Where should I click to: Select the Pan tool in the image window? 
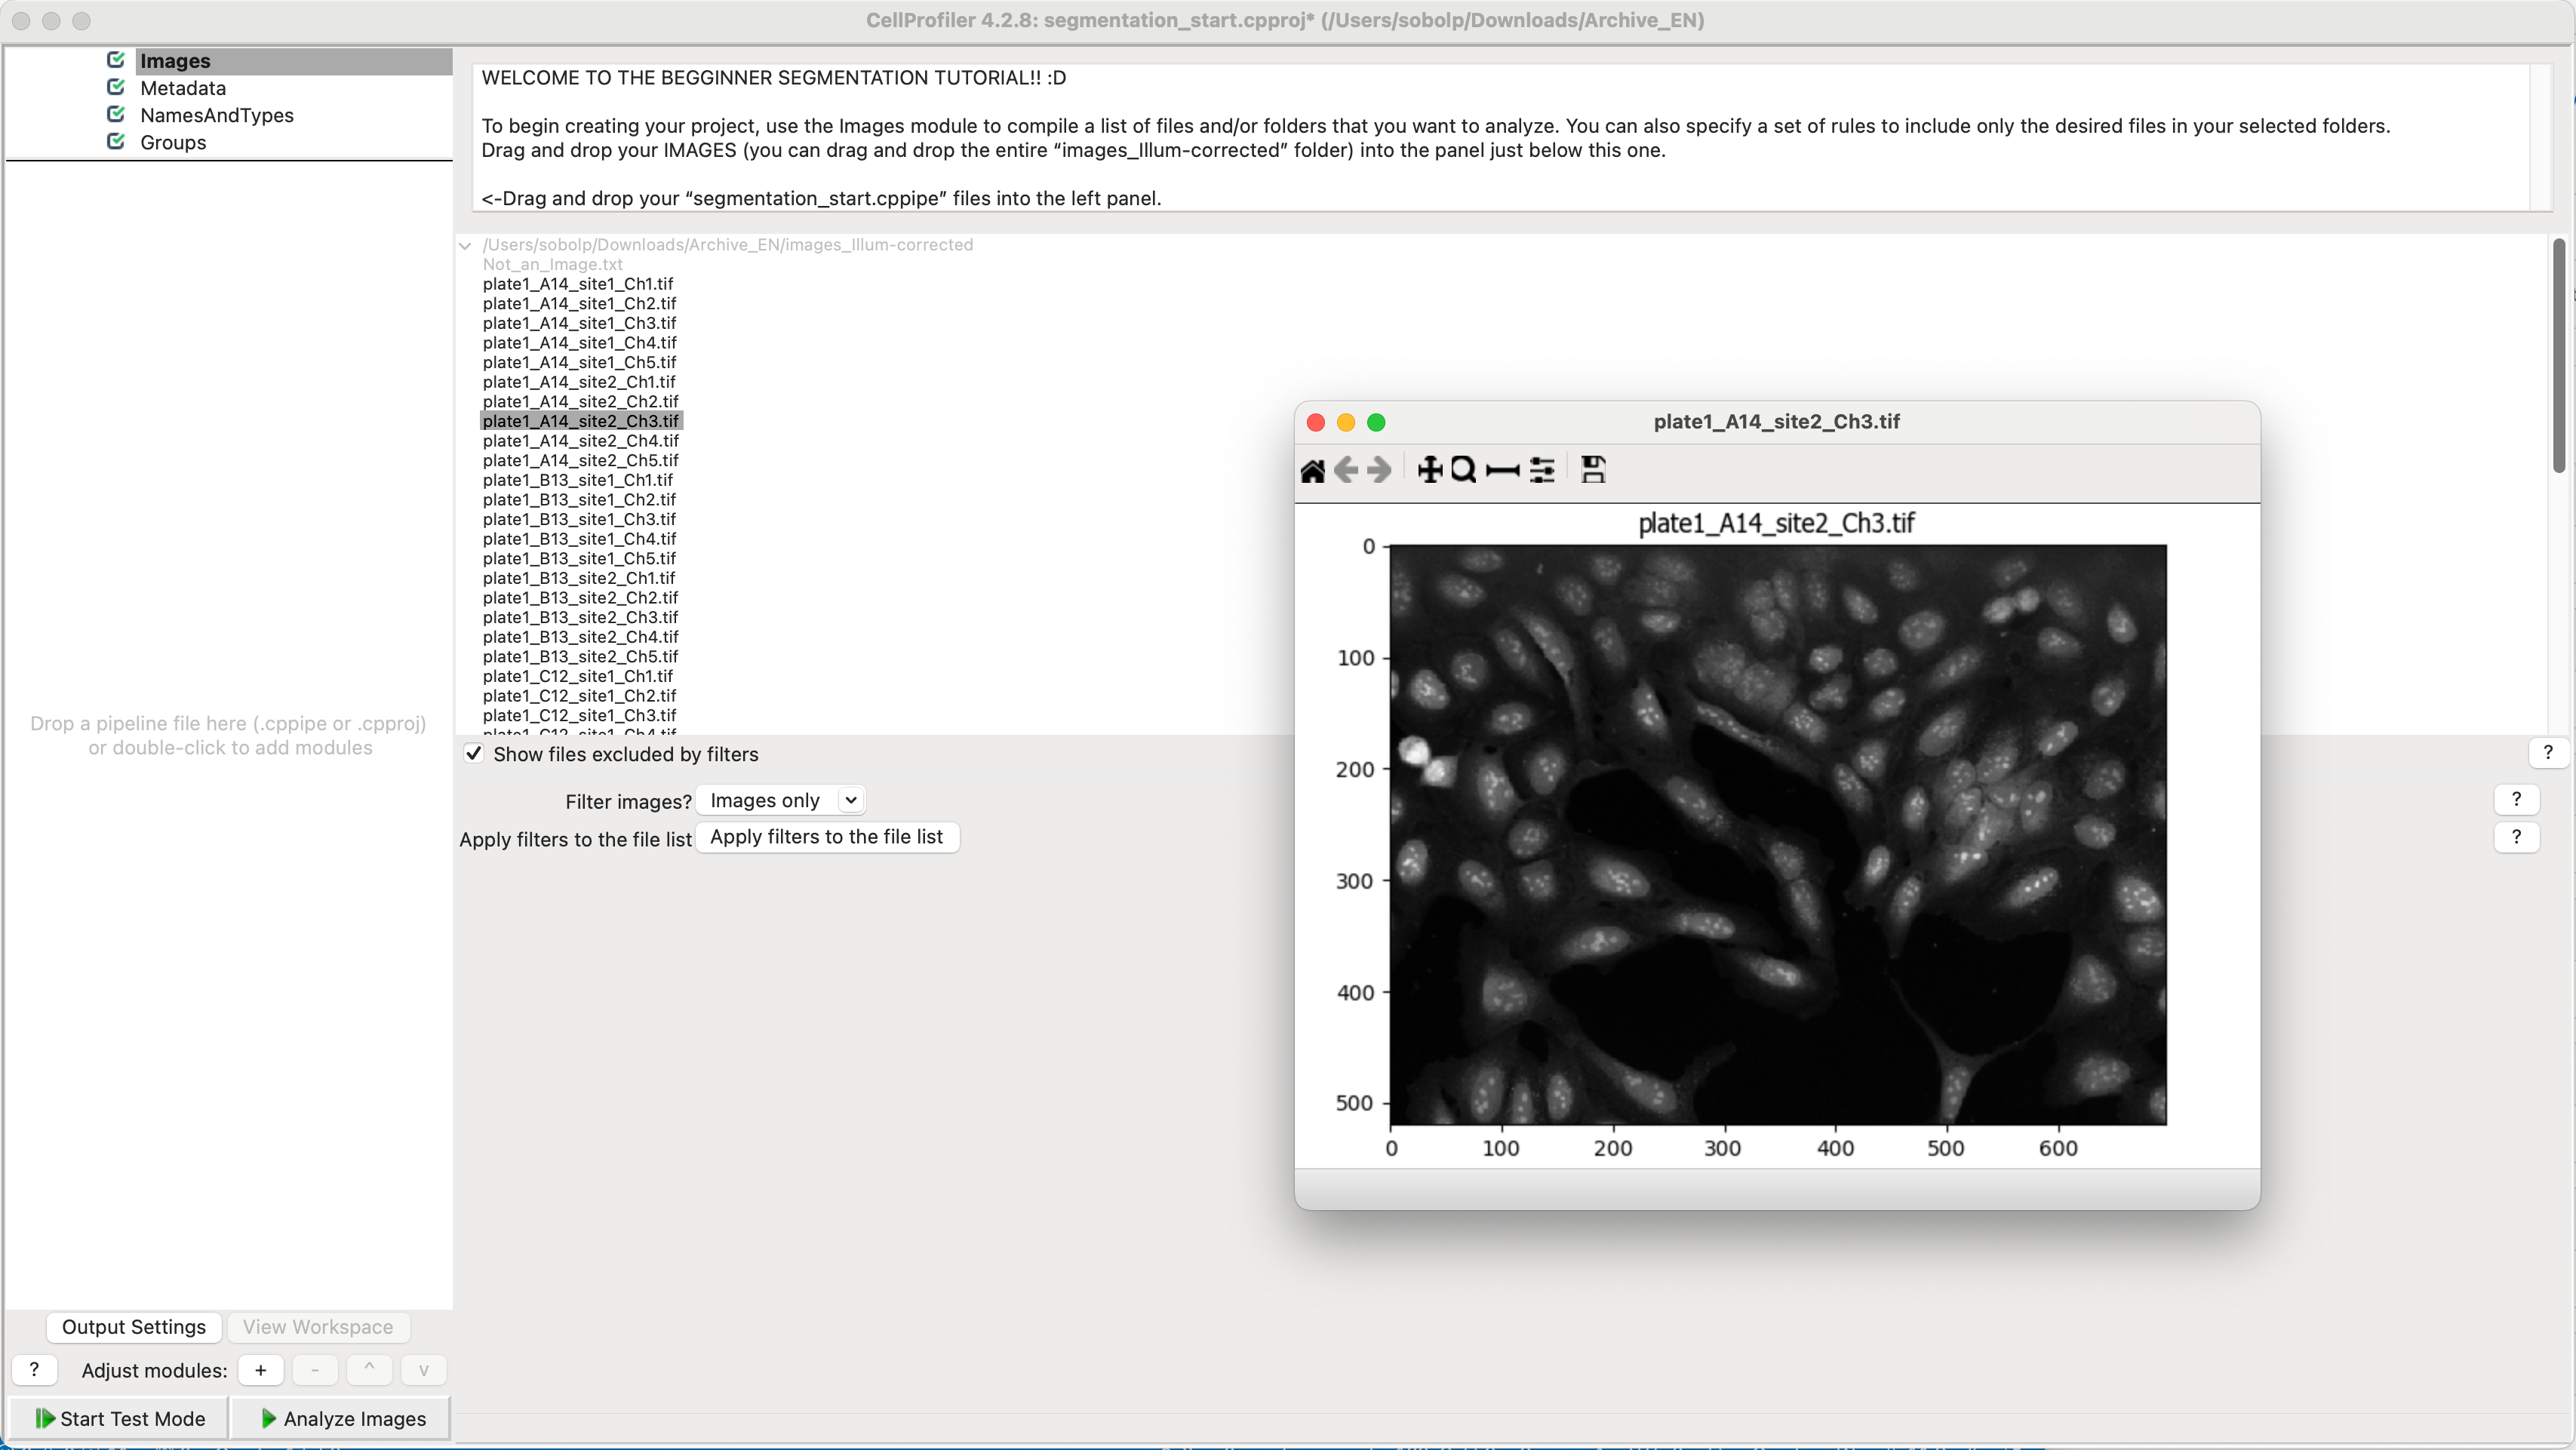coord(1430,469)
